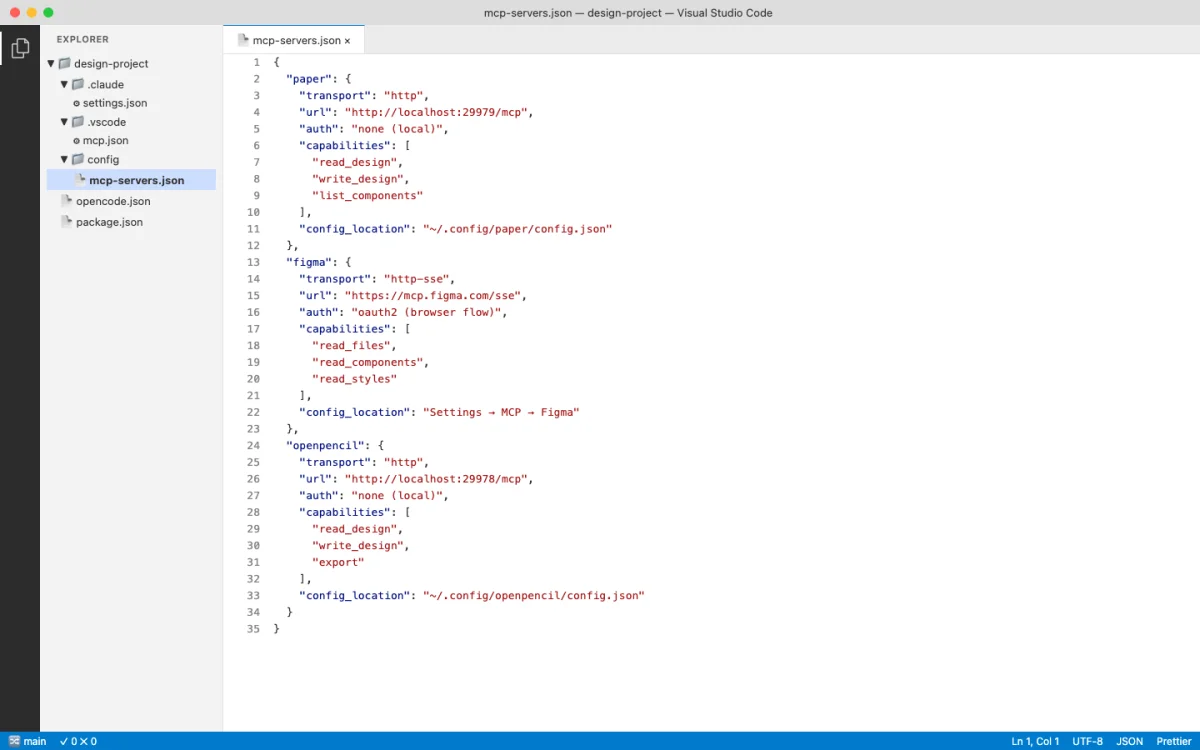Click line number 1 in the gutter
Viewport: 1200px width, 750px height.
(x=256, y=62)
